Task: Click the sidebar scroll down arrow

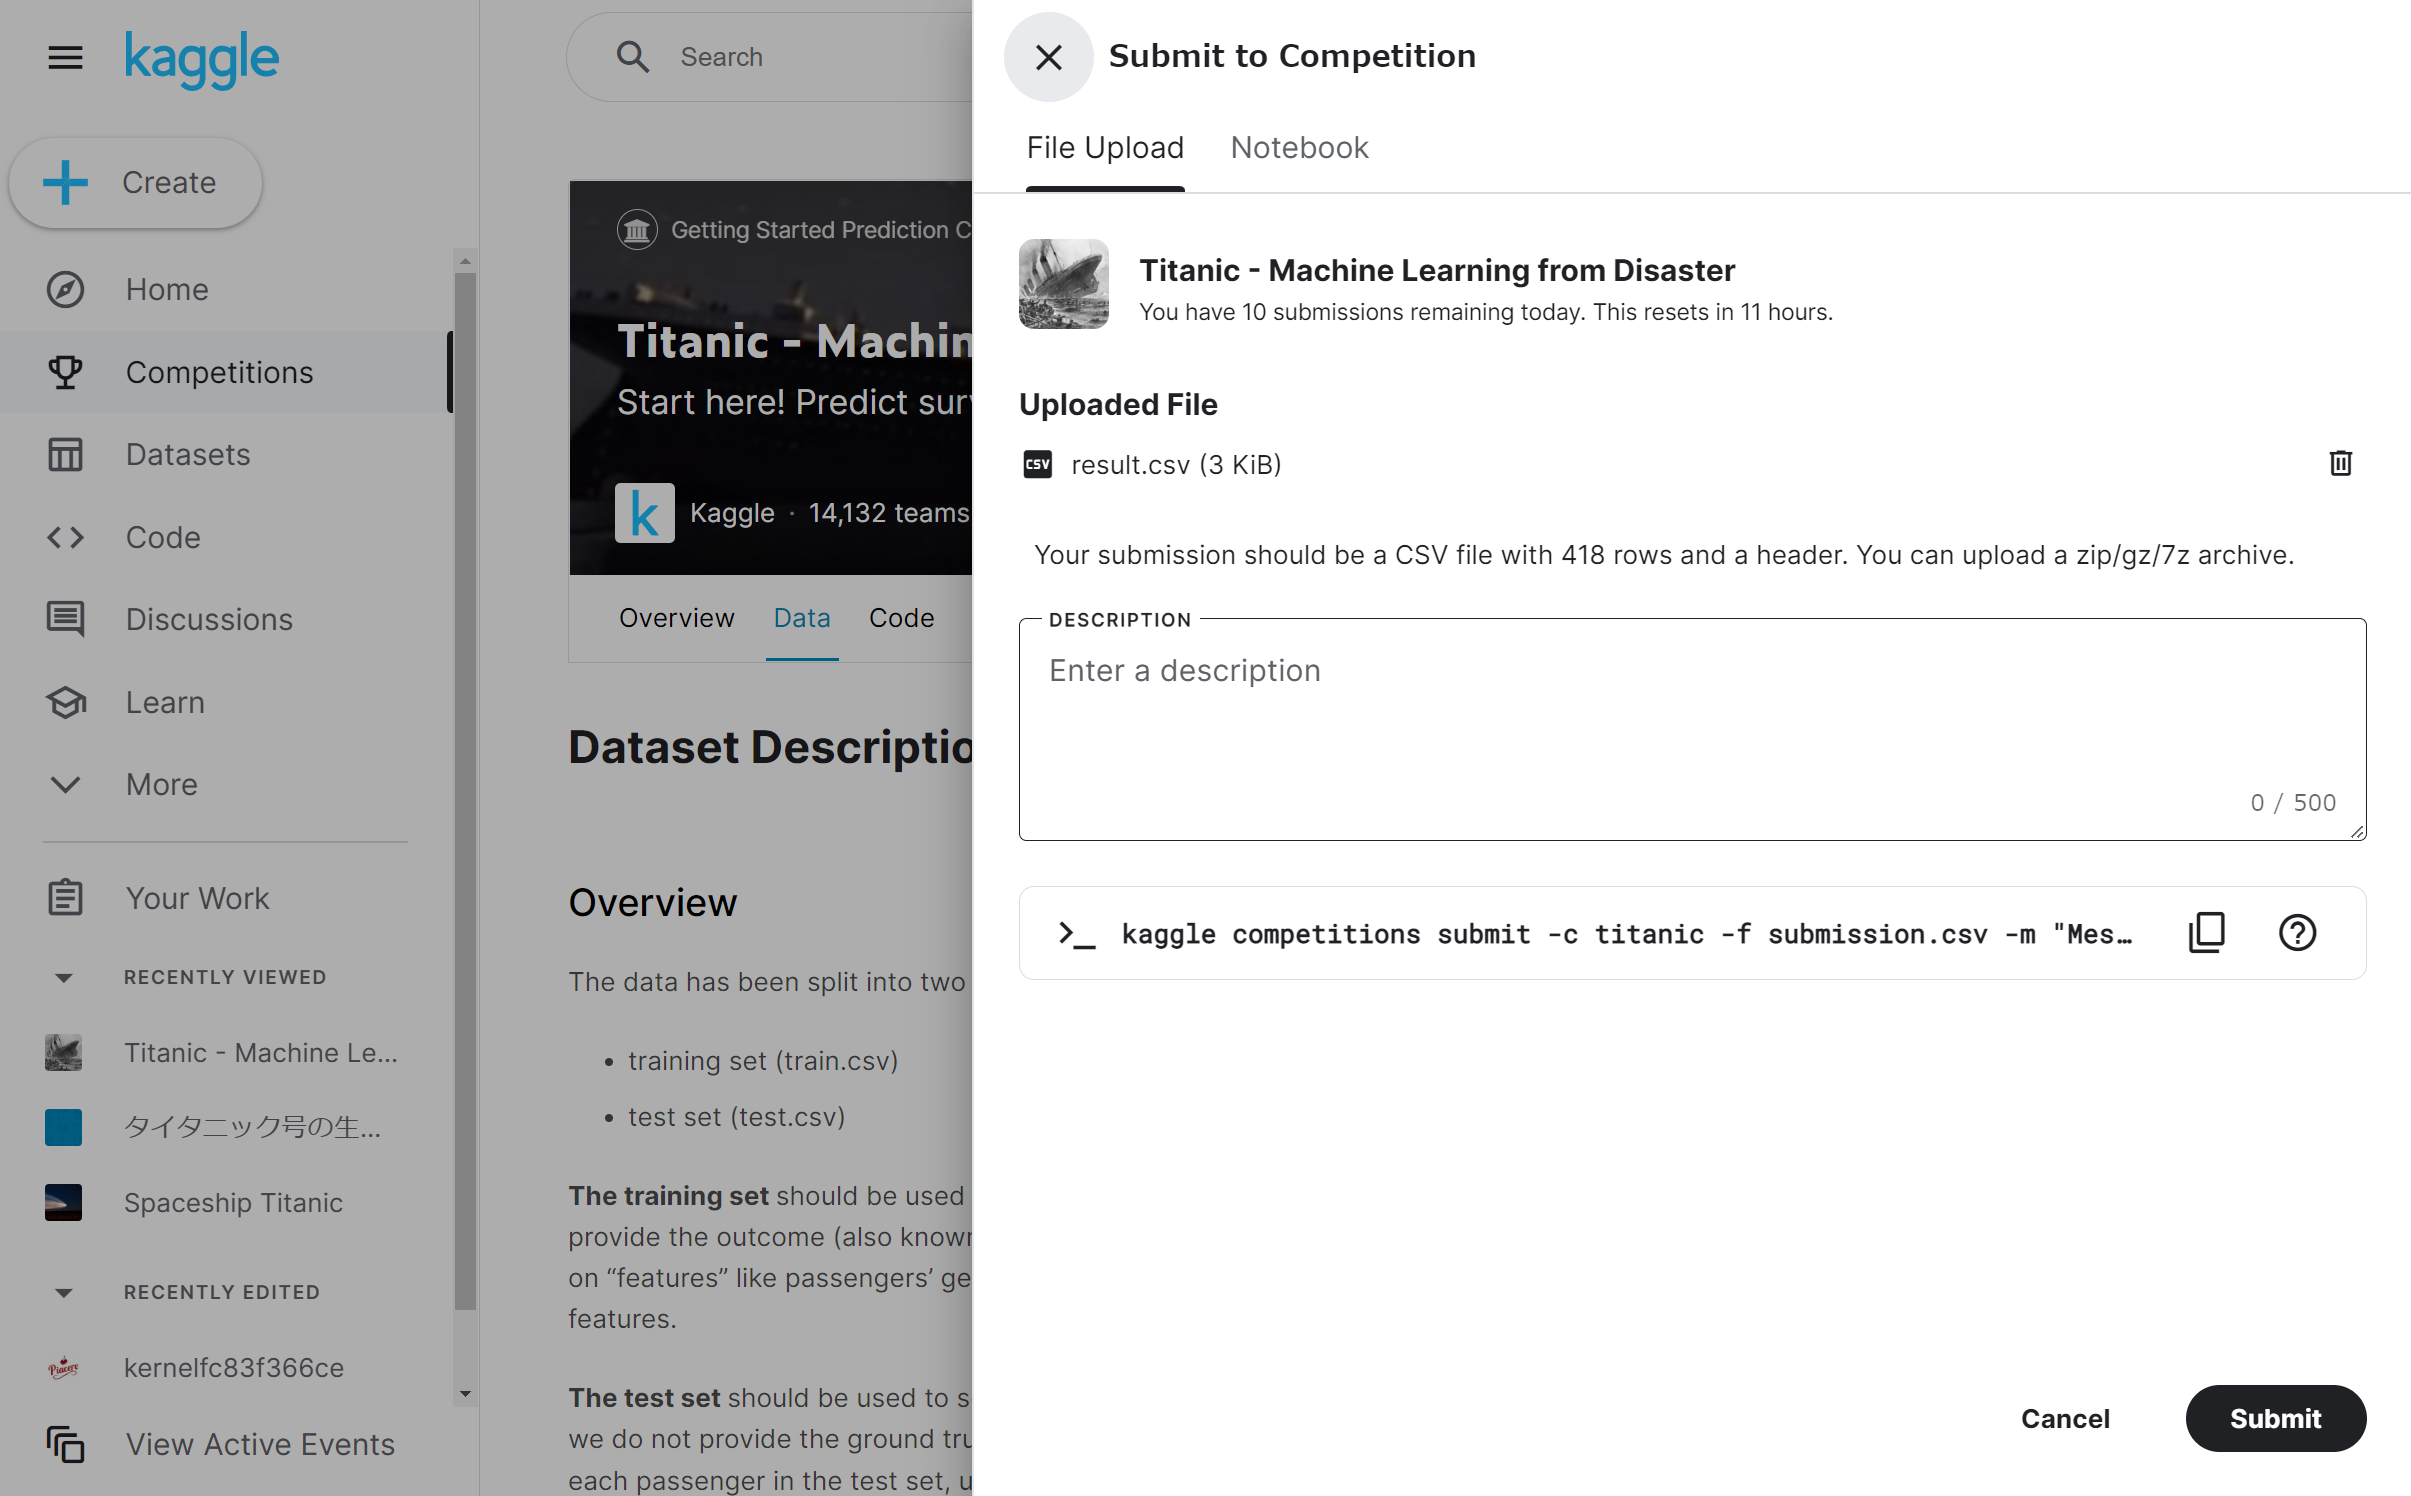Action: pos(465,1394)
